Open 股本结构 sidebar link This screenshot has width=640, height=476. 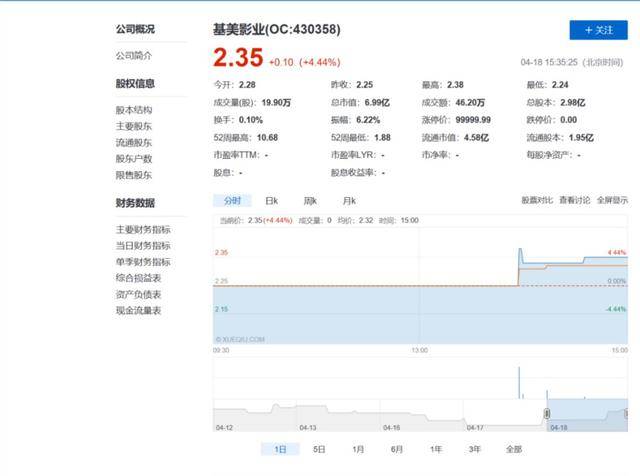pyautogui.click(x=133, y=110)
